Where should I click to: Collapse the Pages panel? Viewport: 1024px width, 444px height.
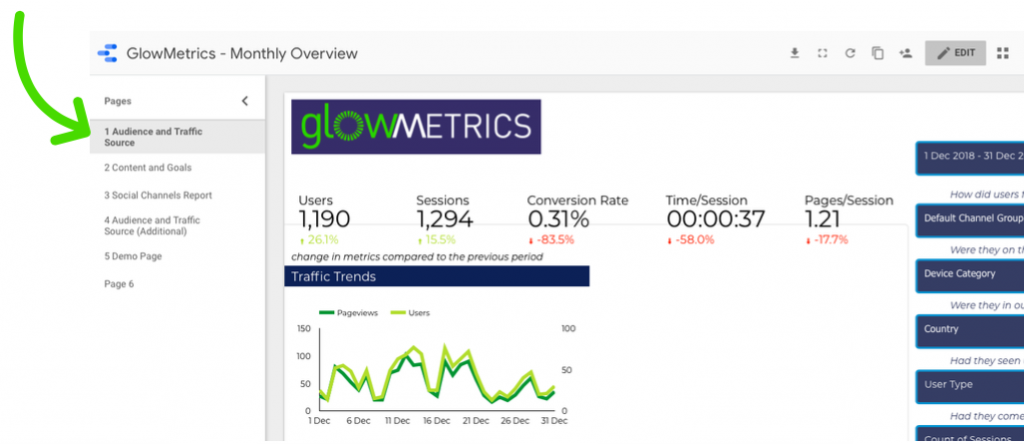245,101
